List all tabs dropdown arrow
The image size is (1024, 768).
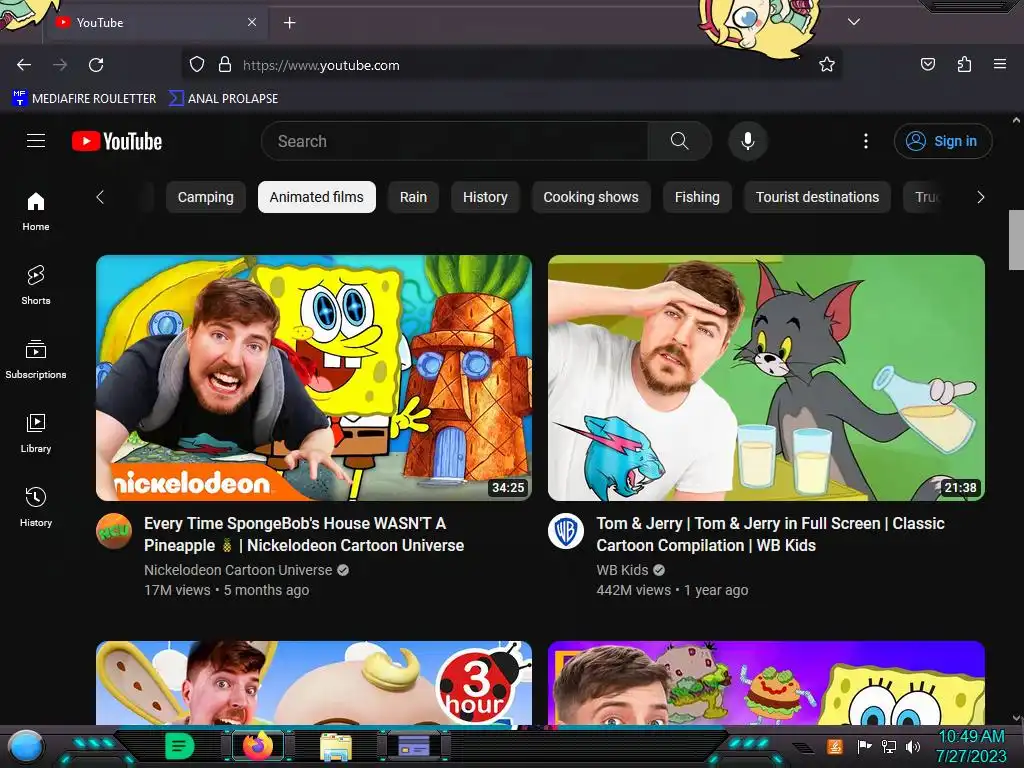[x=854, y=22]
